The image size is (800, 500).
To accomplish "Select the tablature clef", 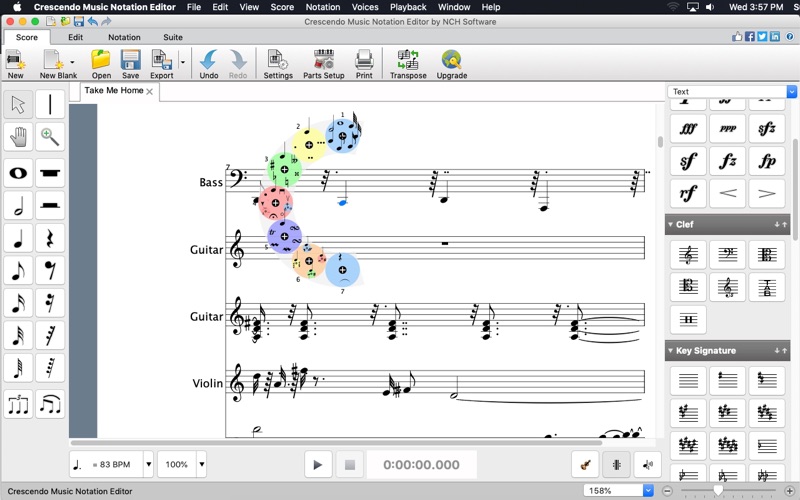I will pos(767,287).
